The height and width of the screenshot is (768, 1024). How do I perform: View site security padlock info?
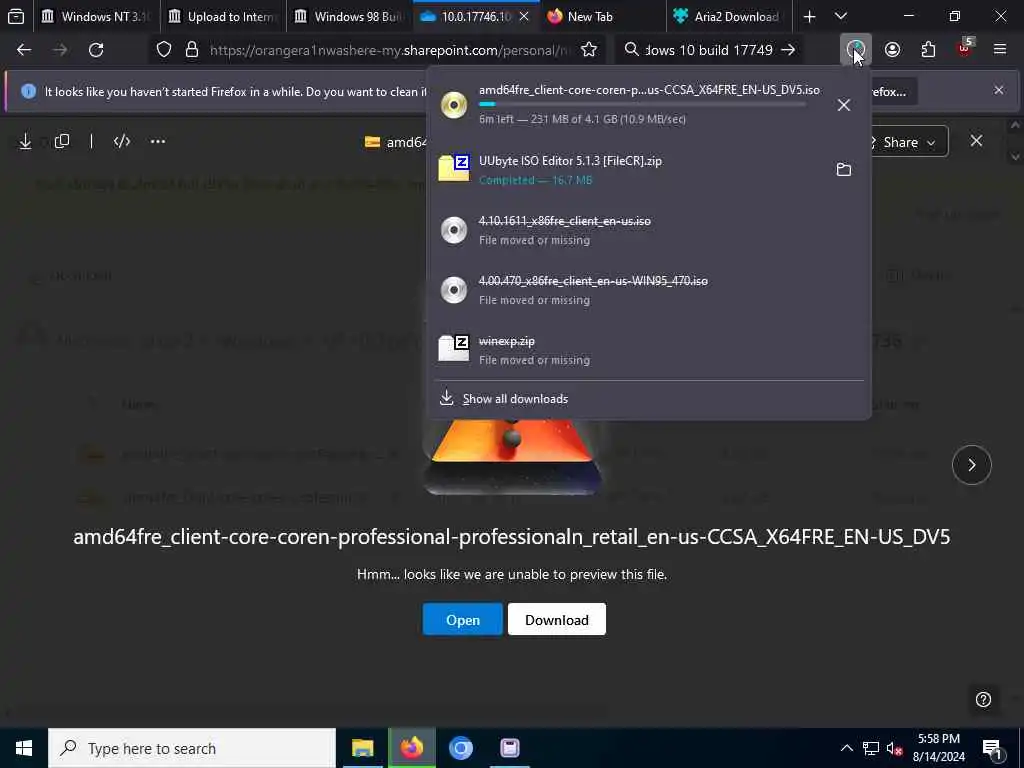[x=192, y=50]
